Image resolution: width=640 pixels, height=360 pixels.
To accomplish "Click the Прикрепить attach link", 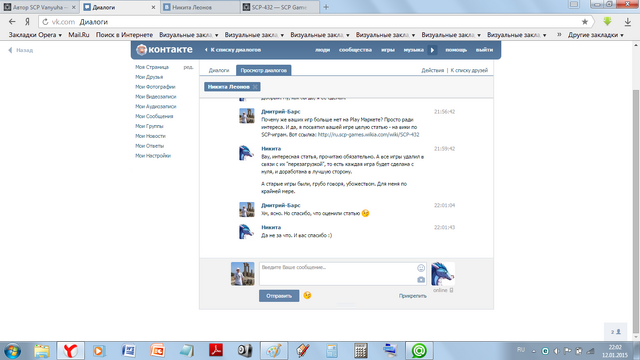I will coord(413,296).
